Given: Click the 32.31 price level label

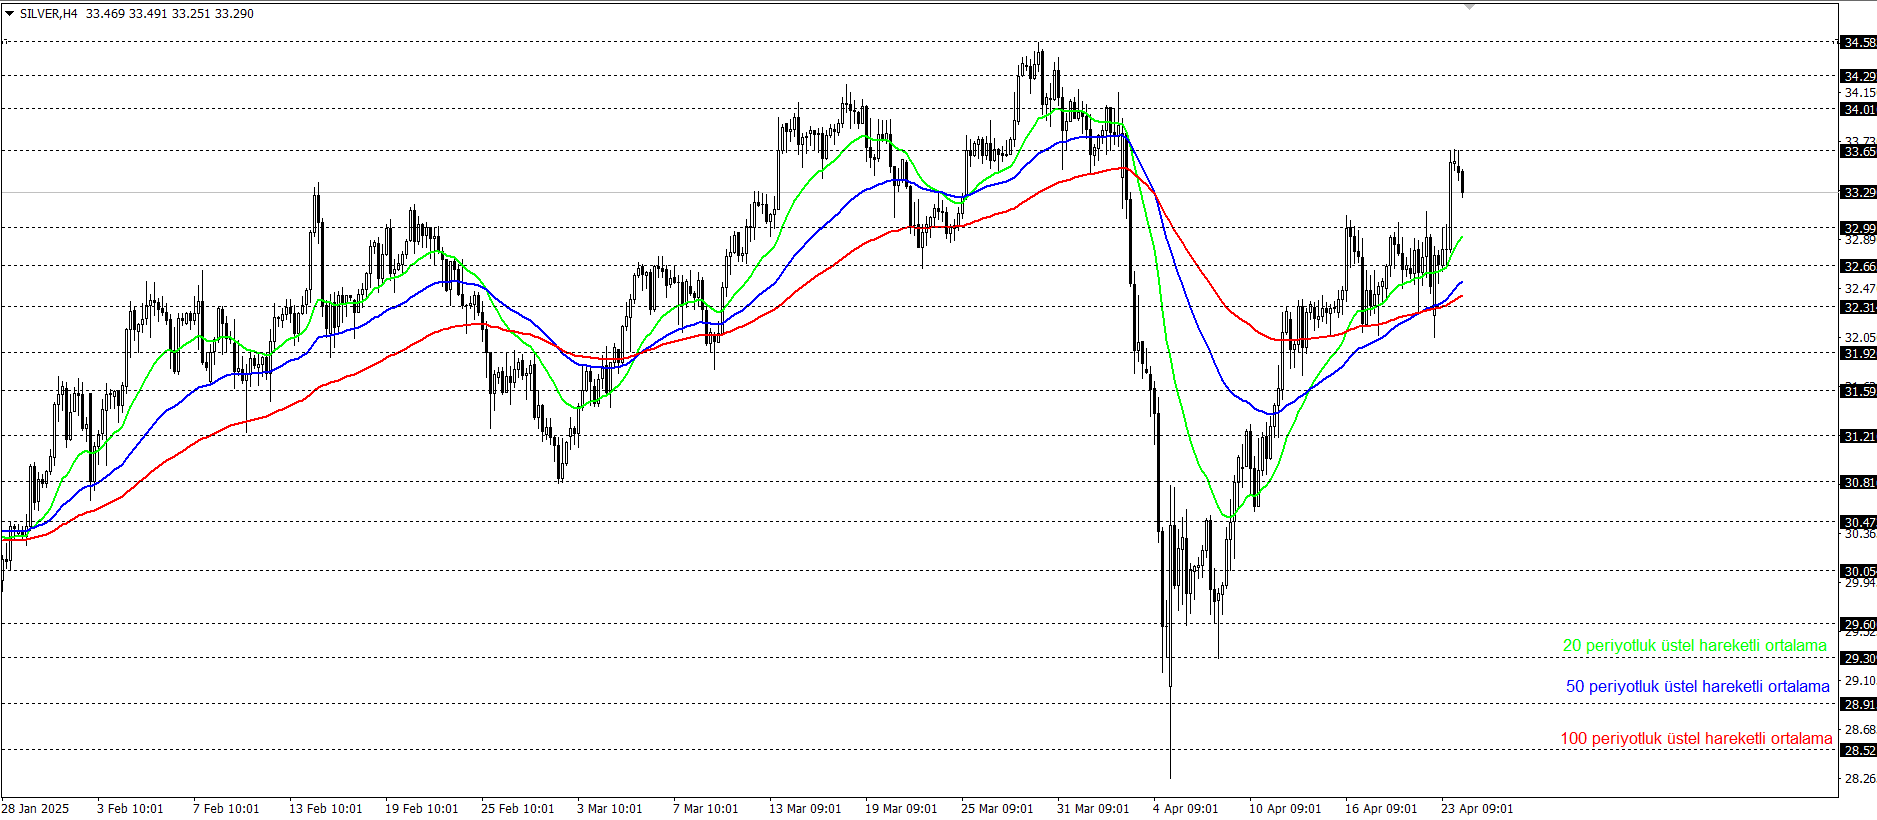Looking at the screenshot, I should pyautogui.click(x=1859, y=307).
